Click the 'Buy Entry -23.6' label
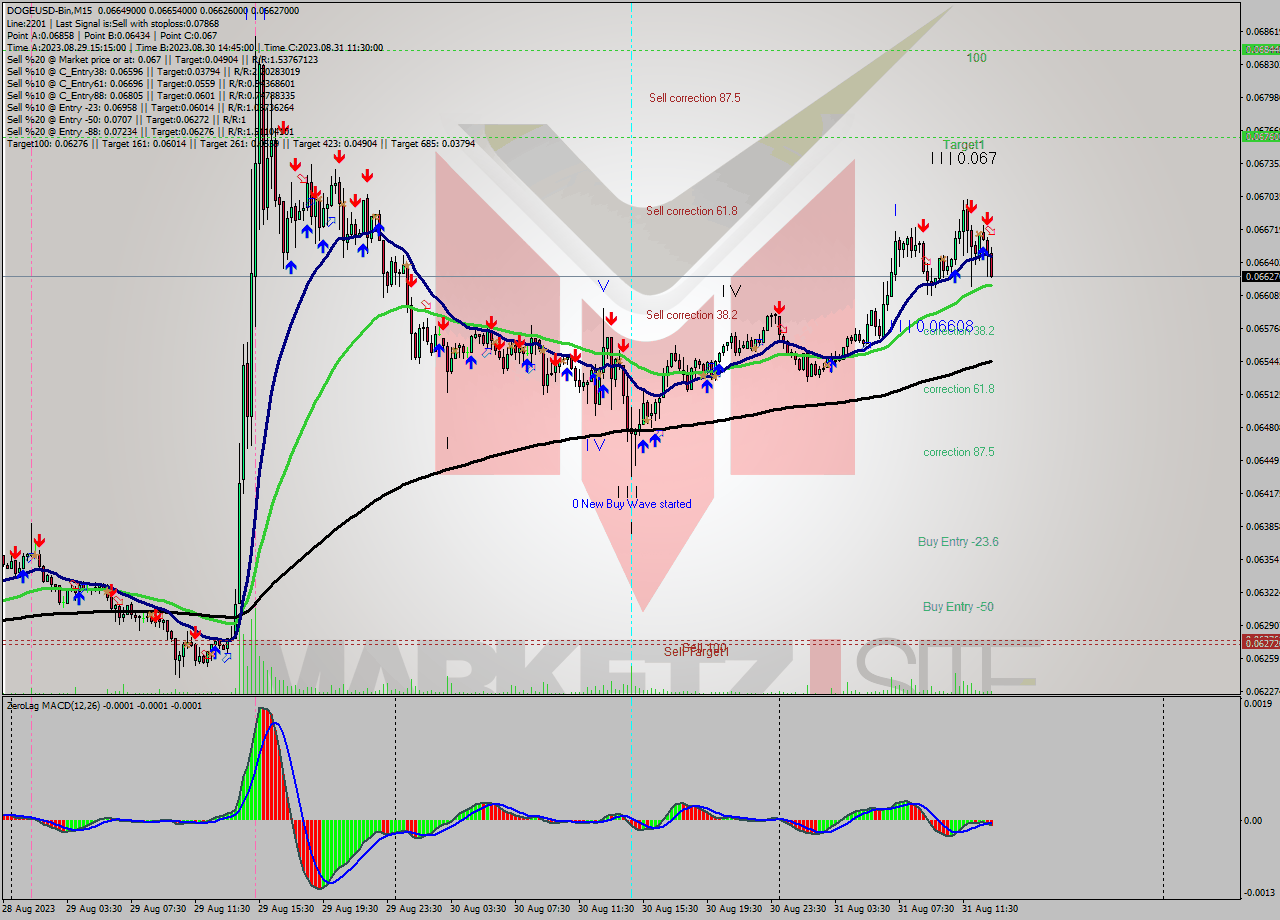The width and height of the screenshot is (1280, 920). (958, 542)
